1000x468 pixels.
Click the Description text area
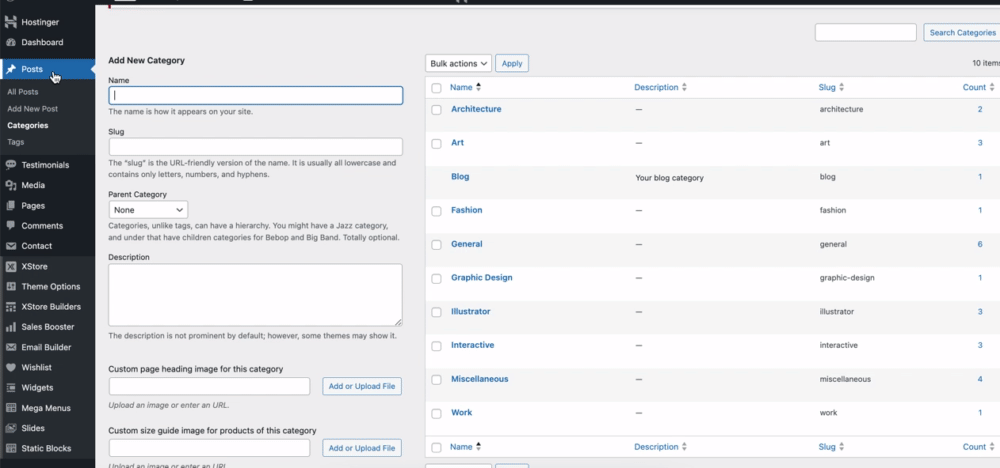255,294
